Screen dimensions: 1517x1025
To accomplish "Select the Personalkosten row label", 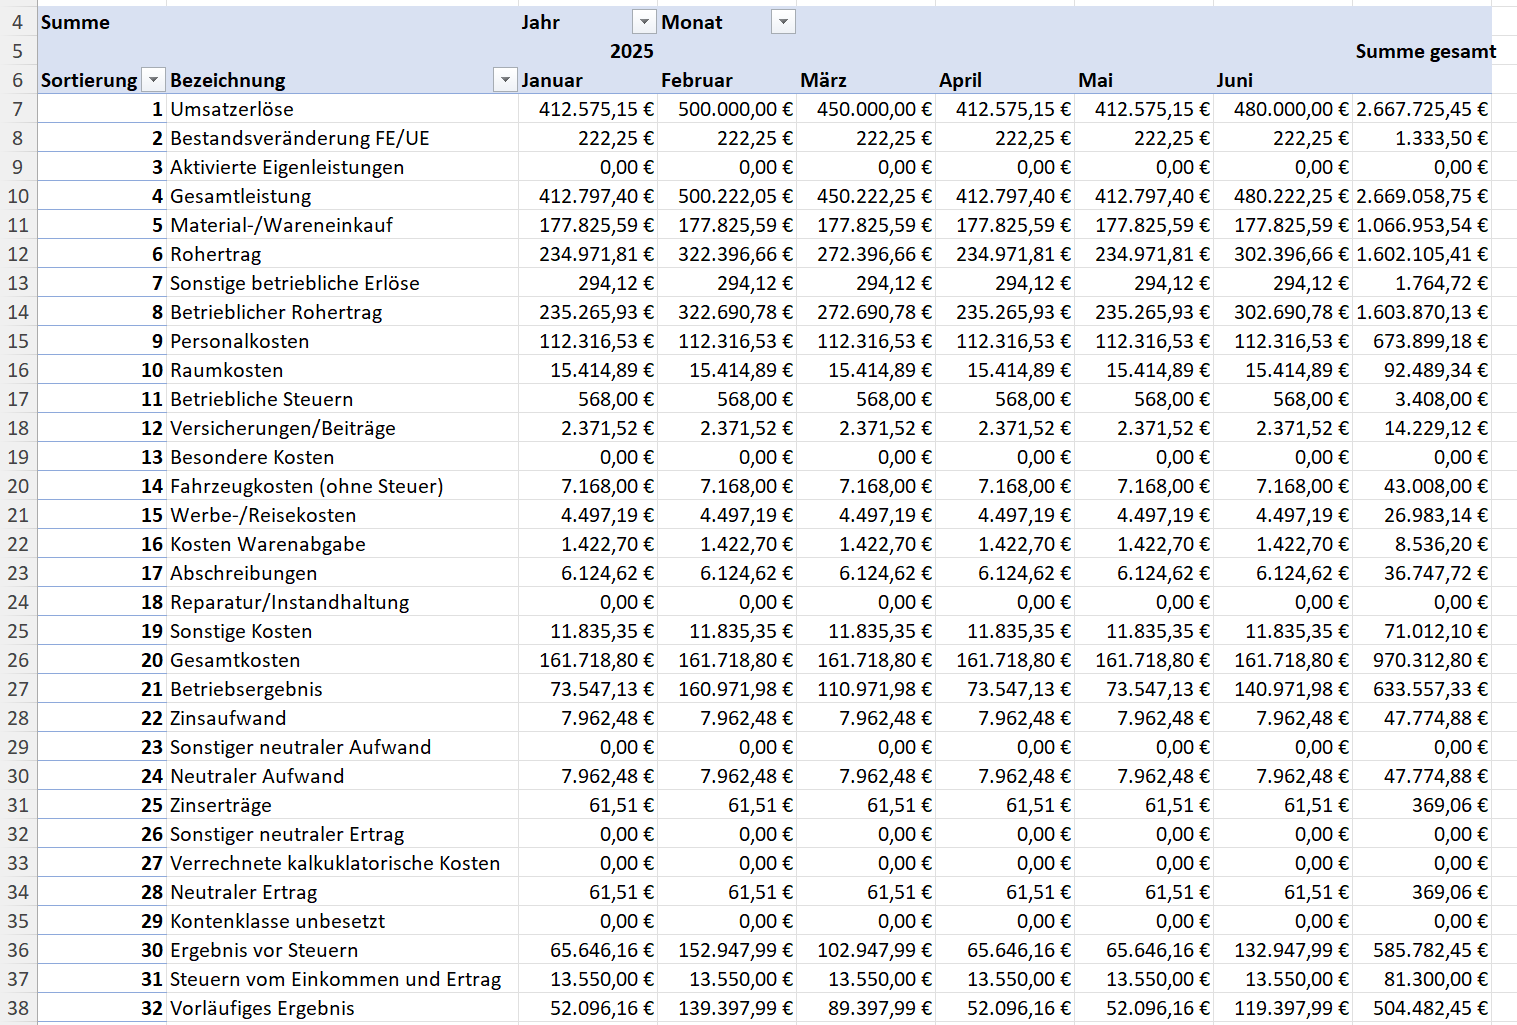I will 239,341.
